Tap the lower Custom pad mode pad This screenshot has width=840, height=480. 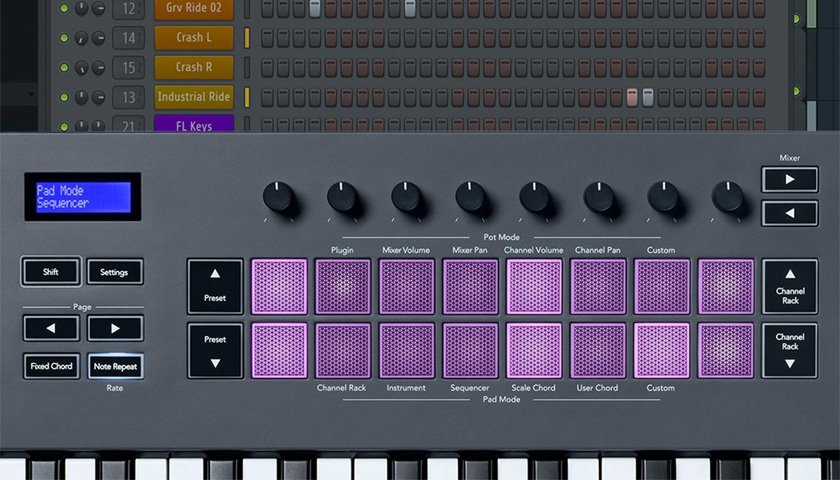pyautogui.click(x=662, y=351)
